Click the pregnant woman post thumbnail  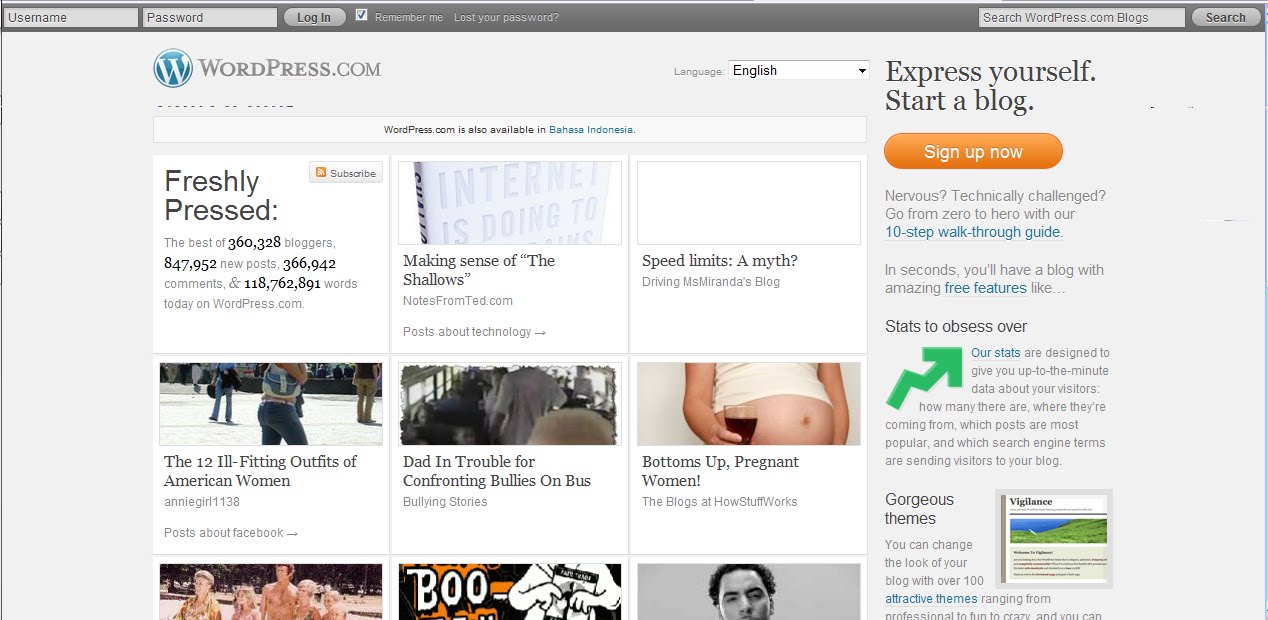(749, 404)
